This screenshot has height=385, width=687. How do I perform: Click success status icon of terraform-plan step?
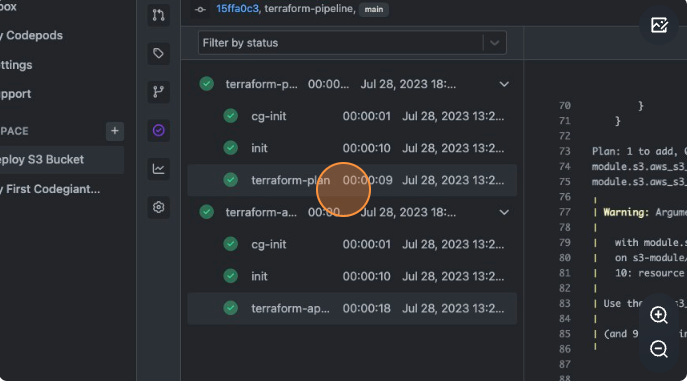(230, 180)
